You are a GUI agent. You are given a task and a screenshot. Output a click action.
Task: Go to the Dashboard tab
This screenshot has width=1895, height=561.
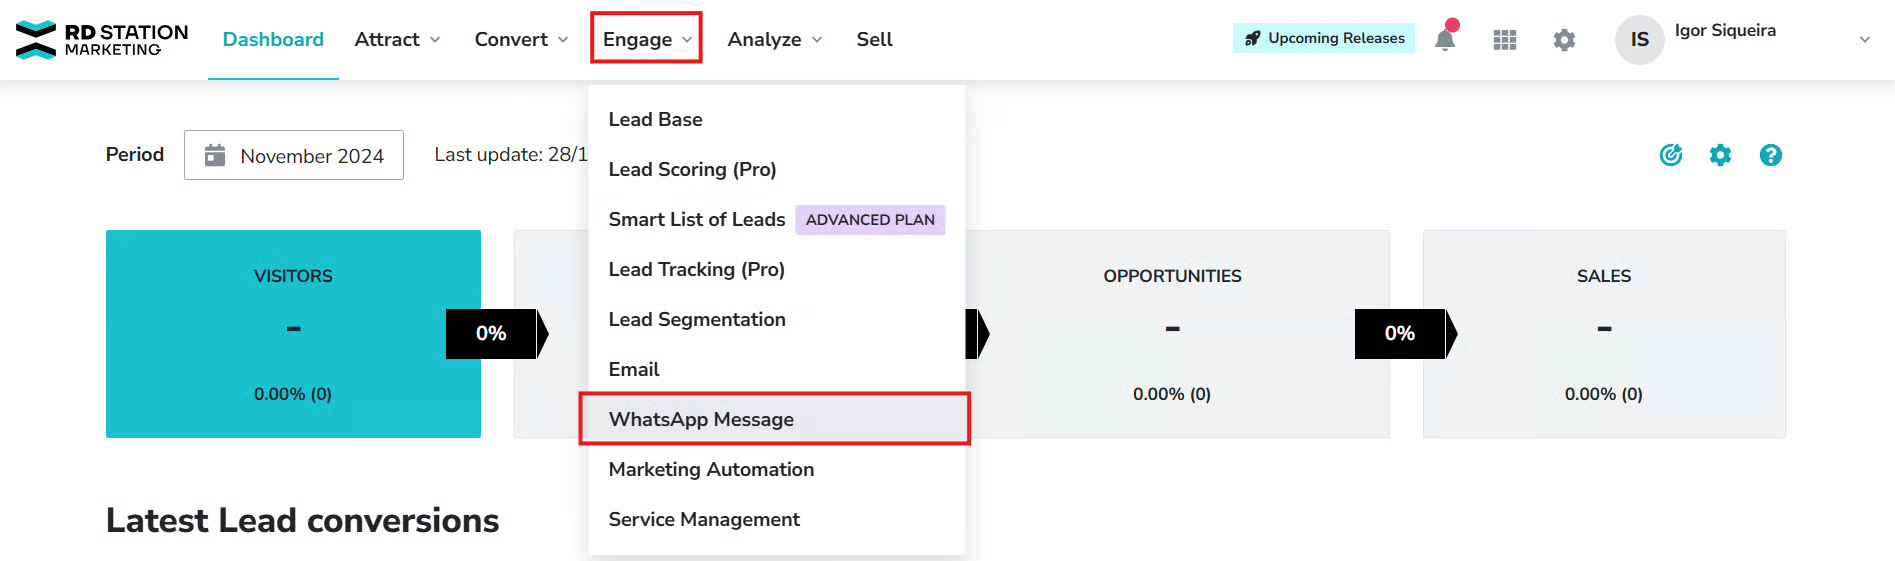273,39
